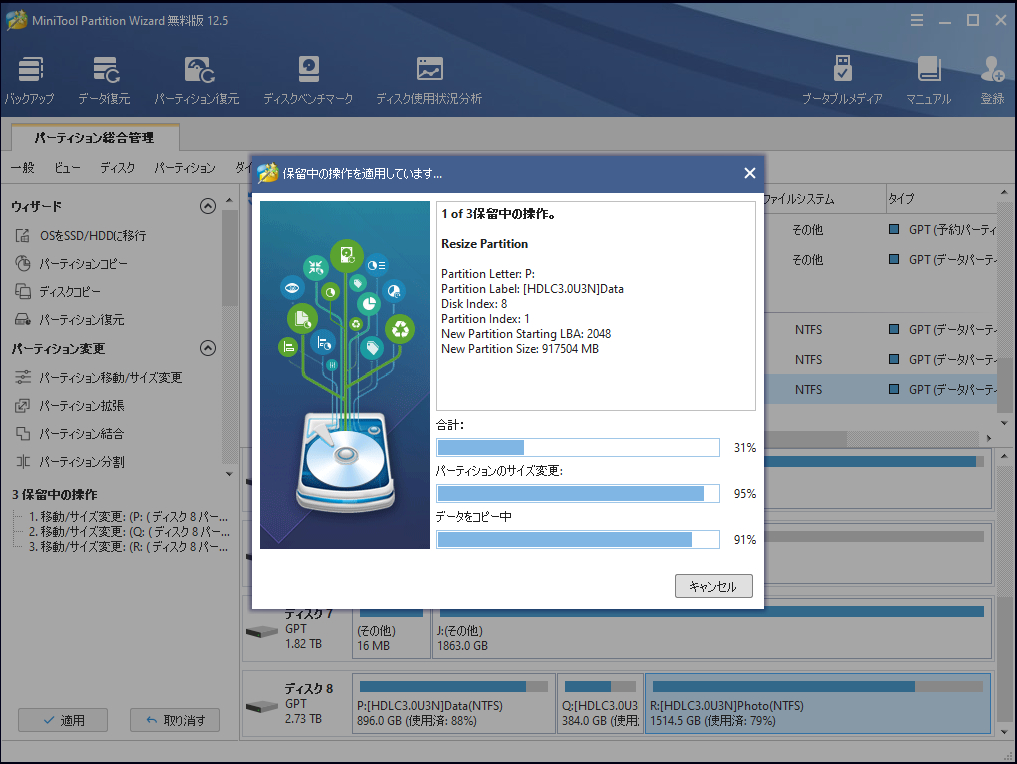Collapse the Partition Change (パーティション変更) section
Screen dimensions: 1017x764
208,348
